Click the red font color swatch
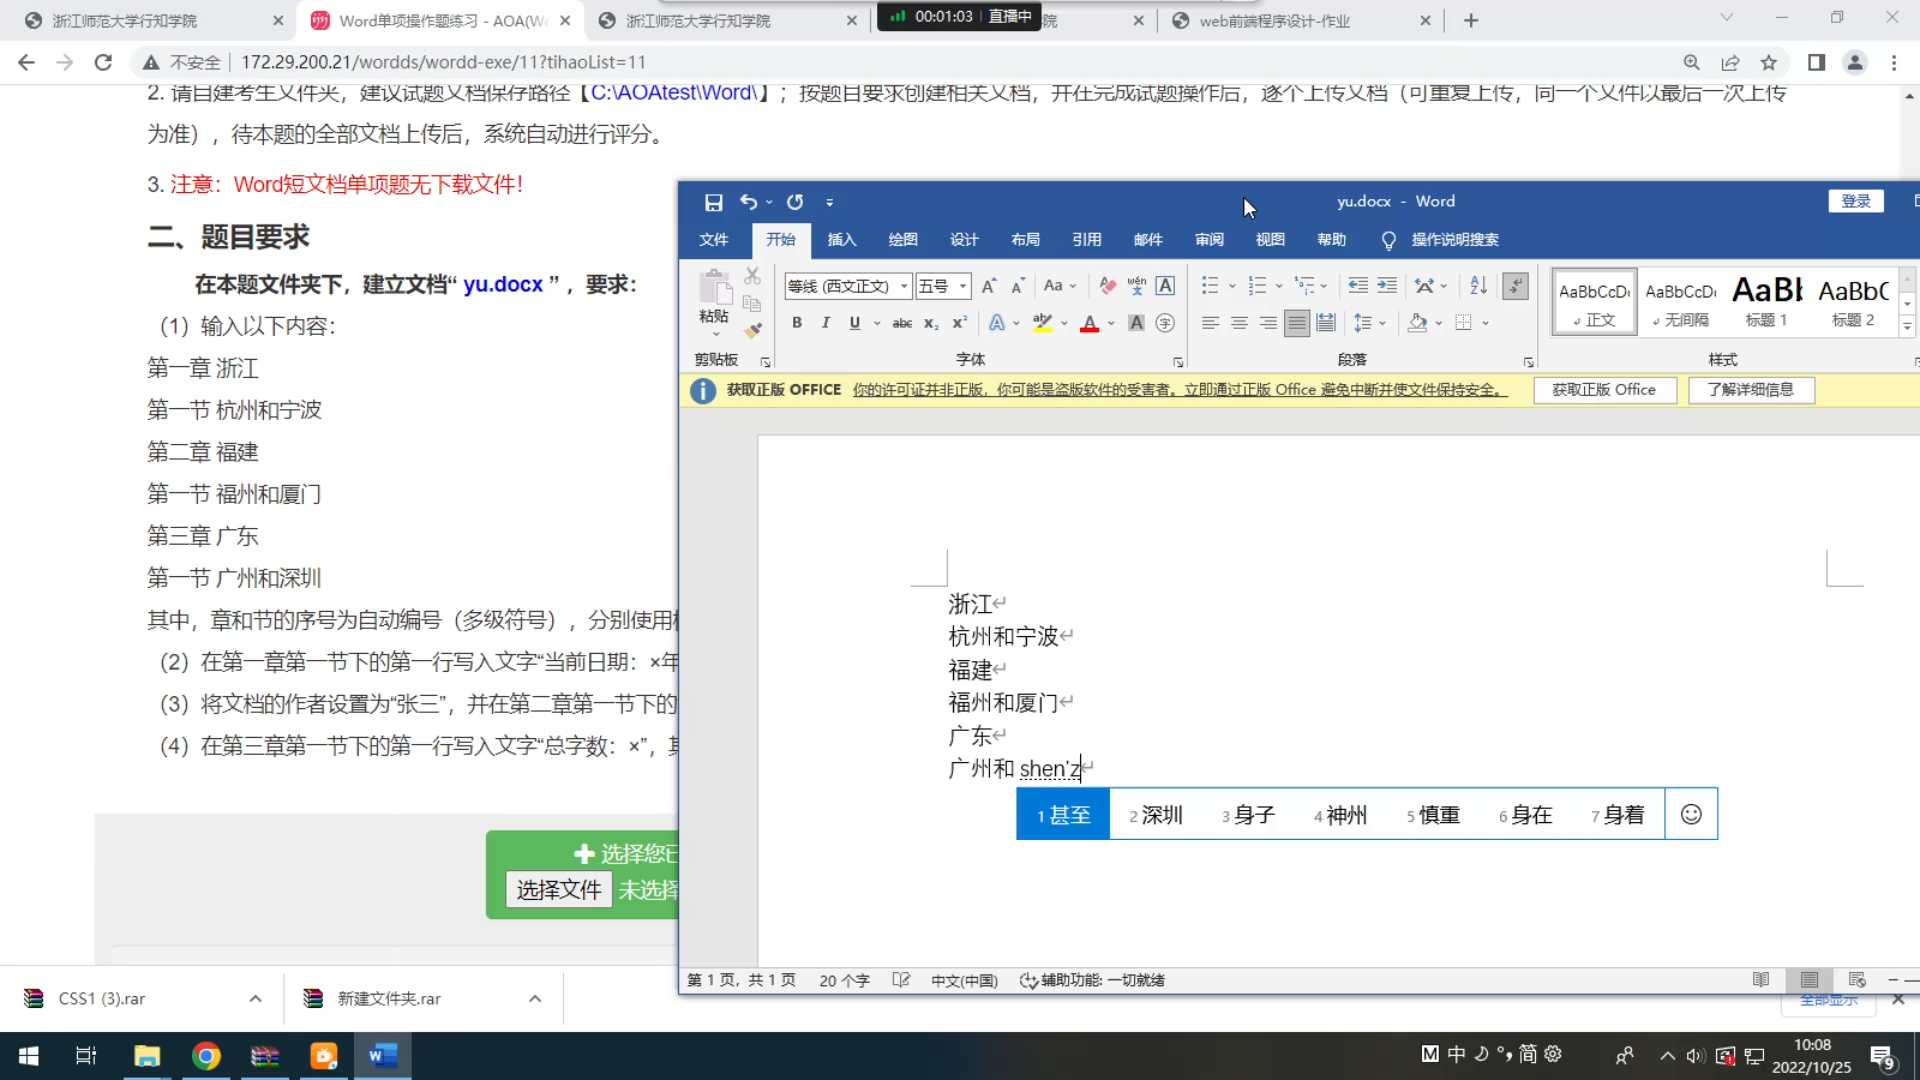 [x=1090, y=323]
